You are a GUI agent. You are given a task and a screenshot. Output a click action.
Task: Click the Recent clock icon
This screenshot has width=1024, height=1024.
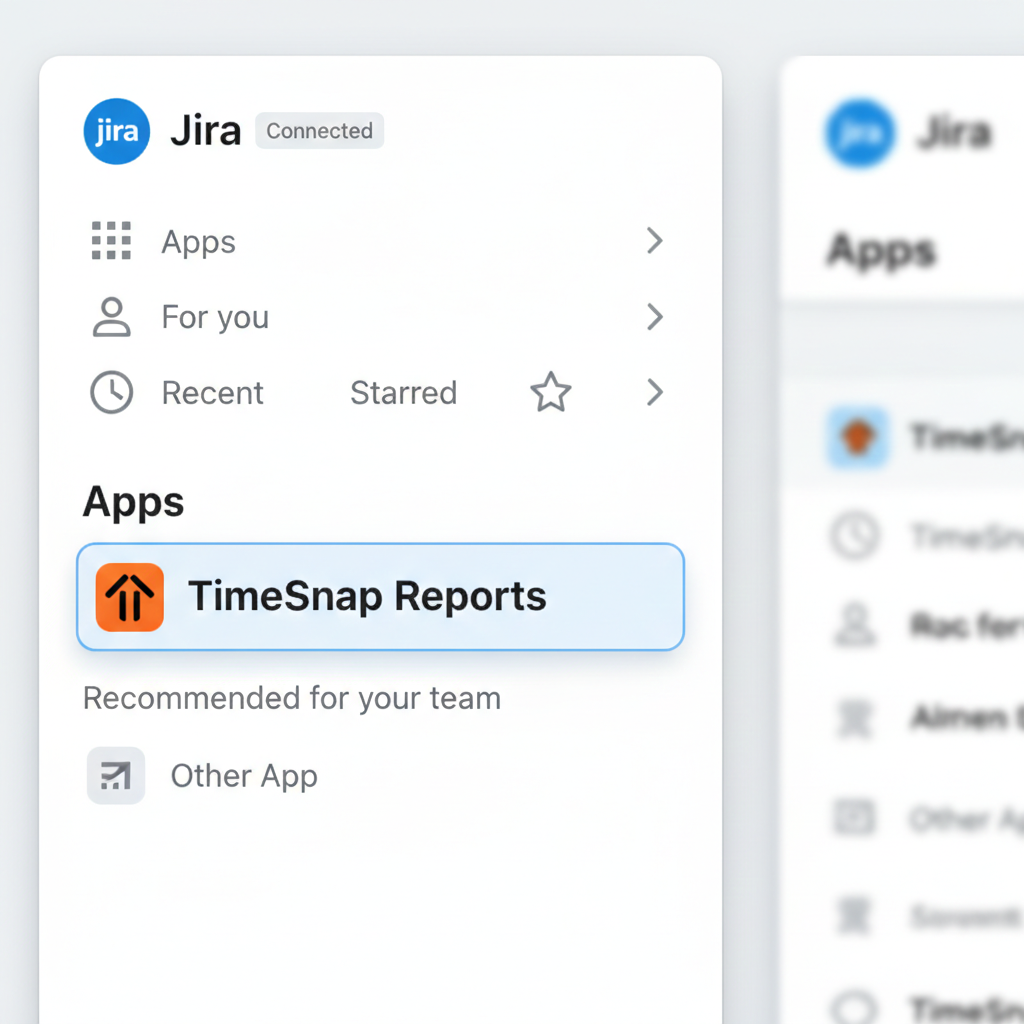[x=111, y=393]
